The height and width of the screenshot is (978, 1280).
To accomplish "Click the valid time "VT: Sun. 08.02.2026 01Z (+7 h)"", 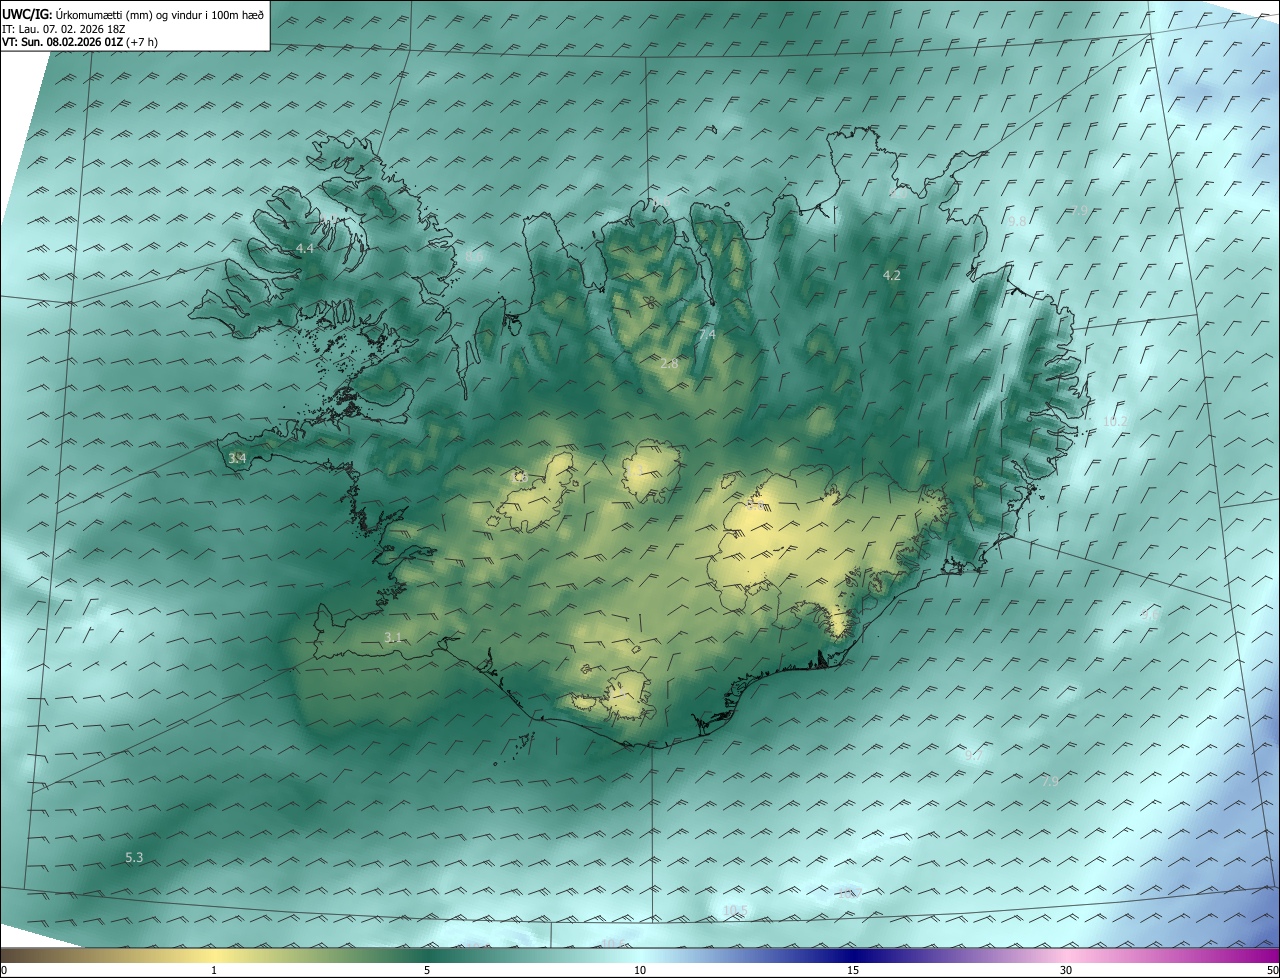I will click(x=80, y=42).
